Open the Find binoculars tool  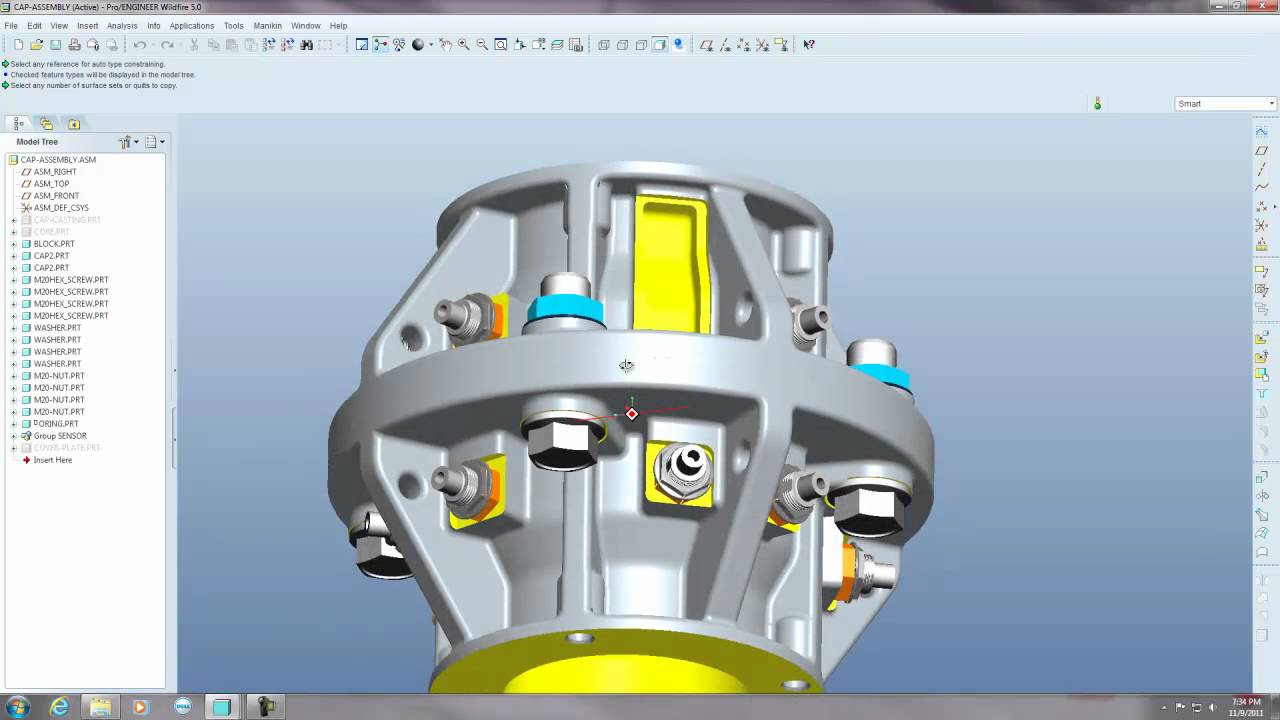click(x=306, y=44)
